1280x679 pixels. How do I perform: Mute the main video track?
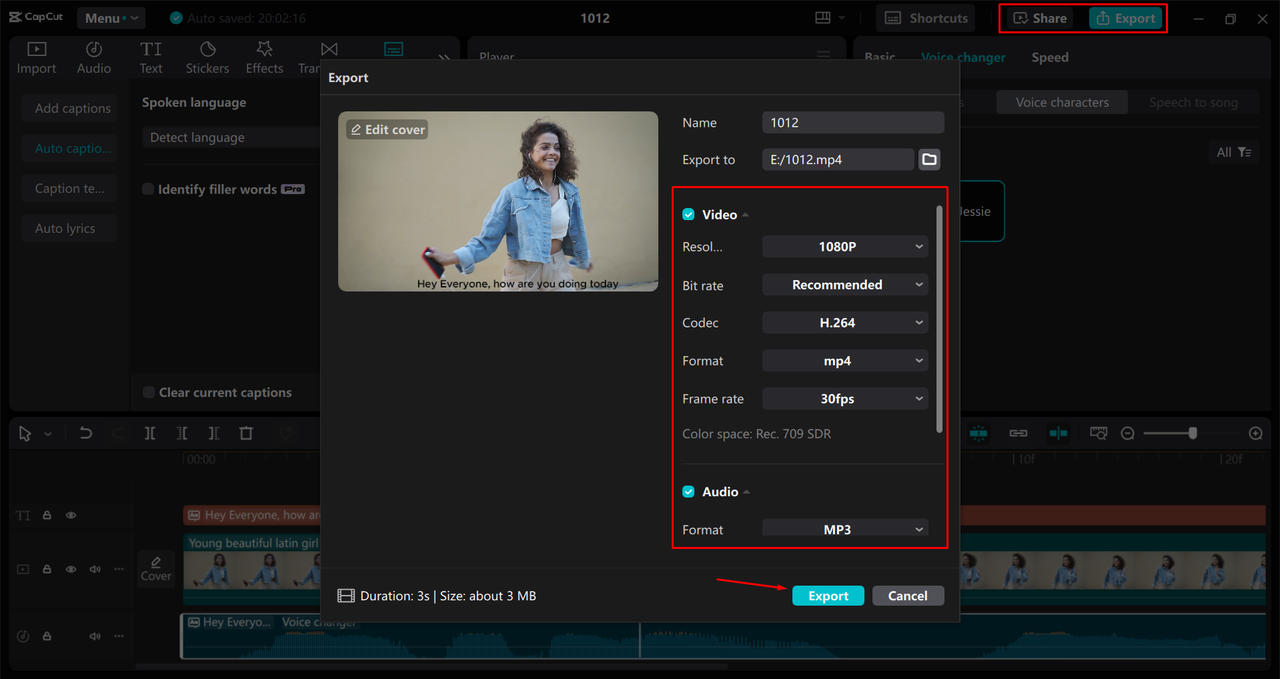point(95,569)
